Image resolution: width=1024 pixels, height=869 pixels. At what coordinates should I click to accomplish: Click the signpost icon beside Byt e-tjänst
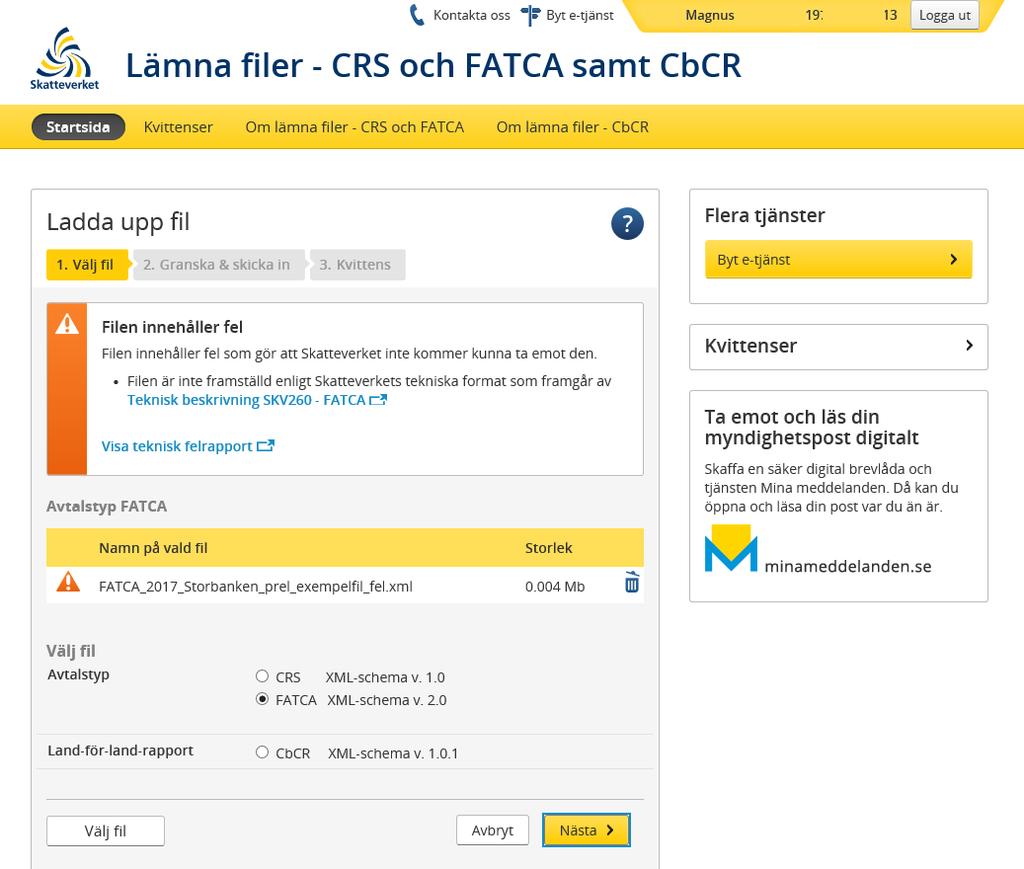[531, 15]
